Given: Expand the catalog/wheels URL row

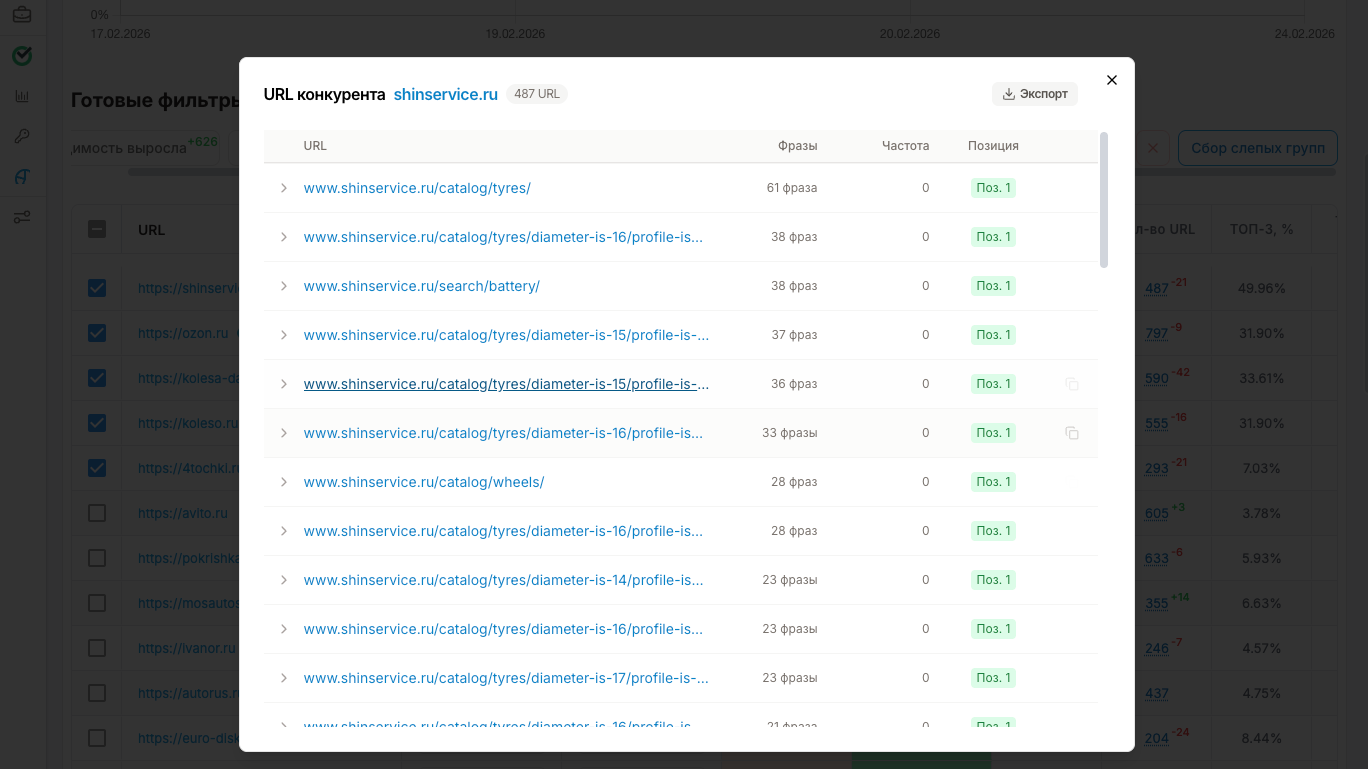Looking at the screenshot, I should (283, 481).
